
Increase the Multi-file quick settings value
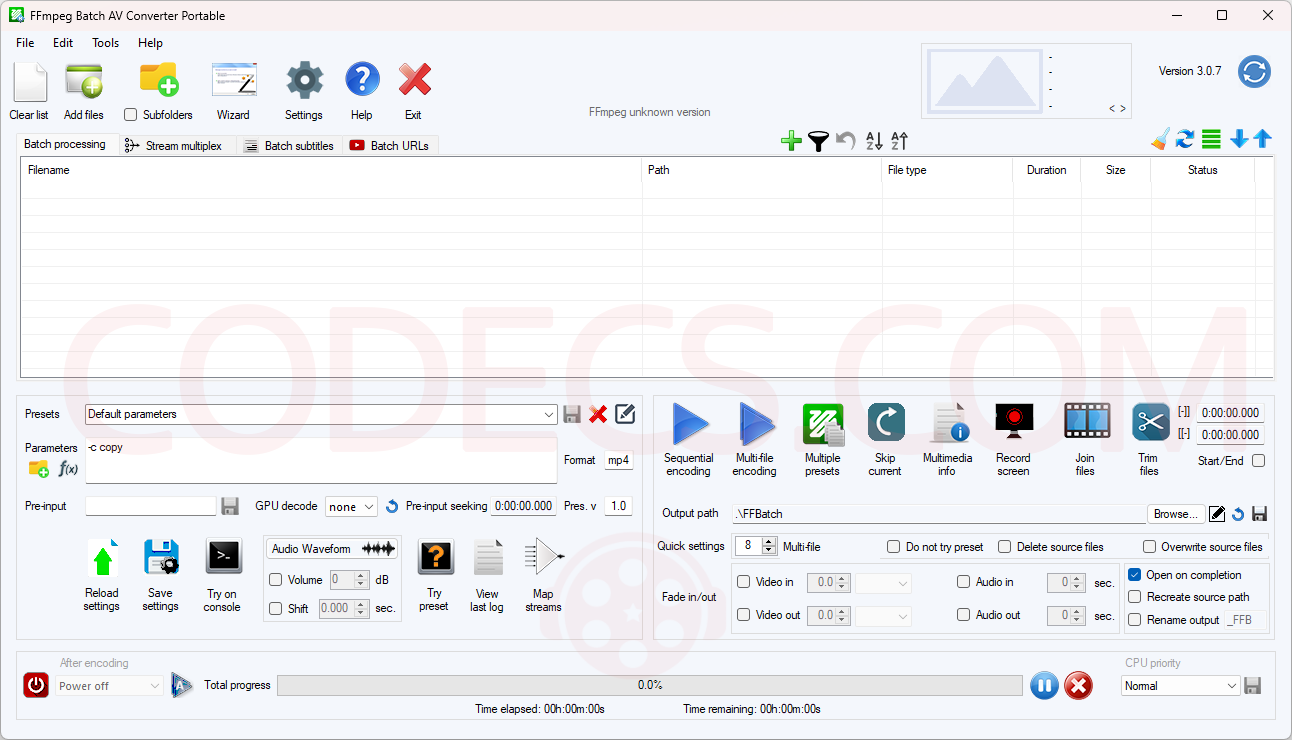(769, 542)
